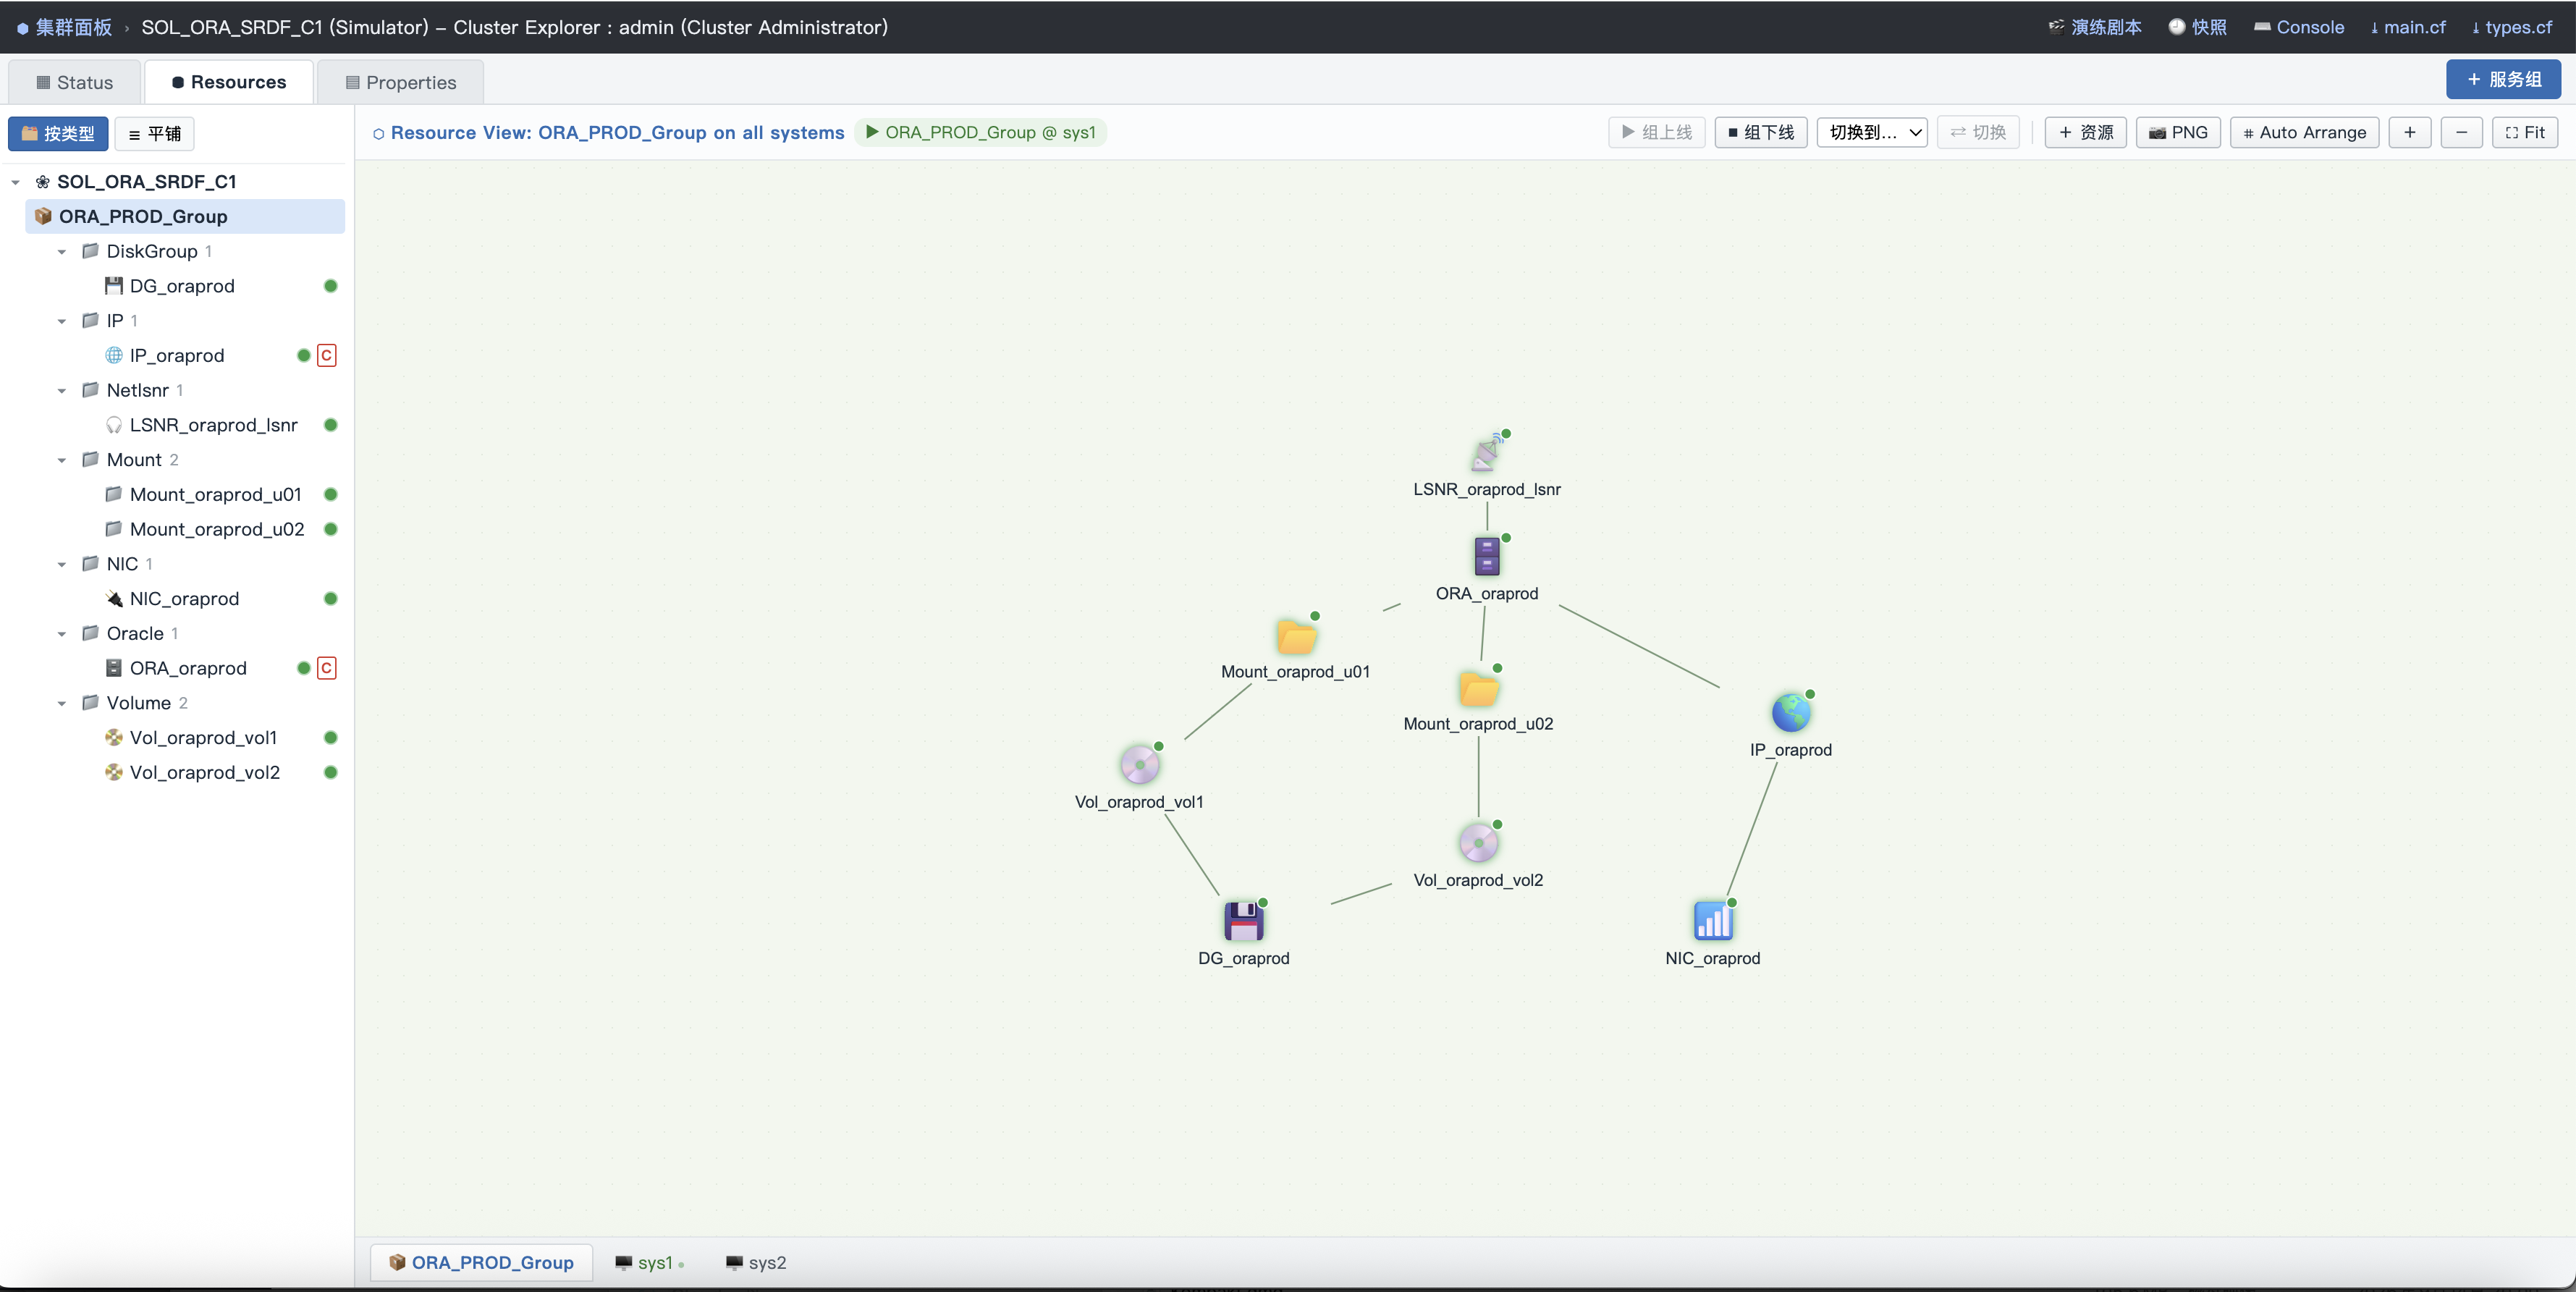Click the Auto Arrange button

point(2304,132)
